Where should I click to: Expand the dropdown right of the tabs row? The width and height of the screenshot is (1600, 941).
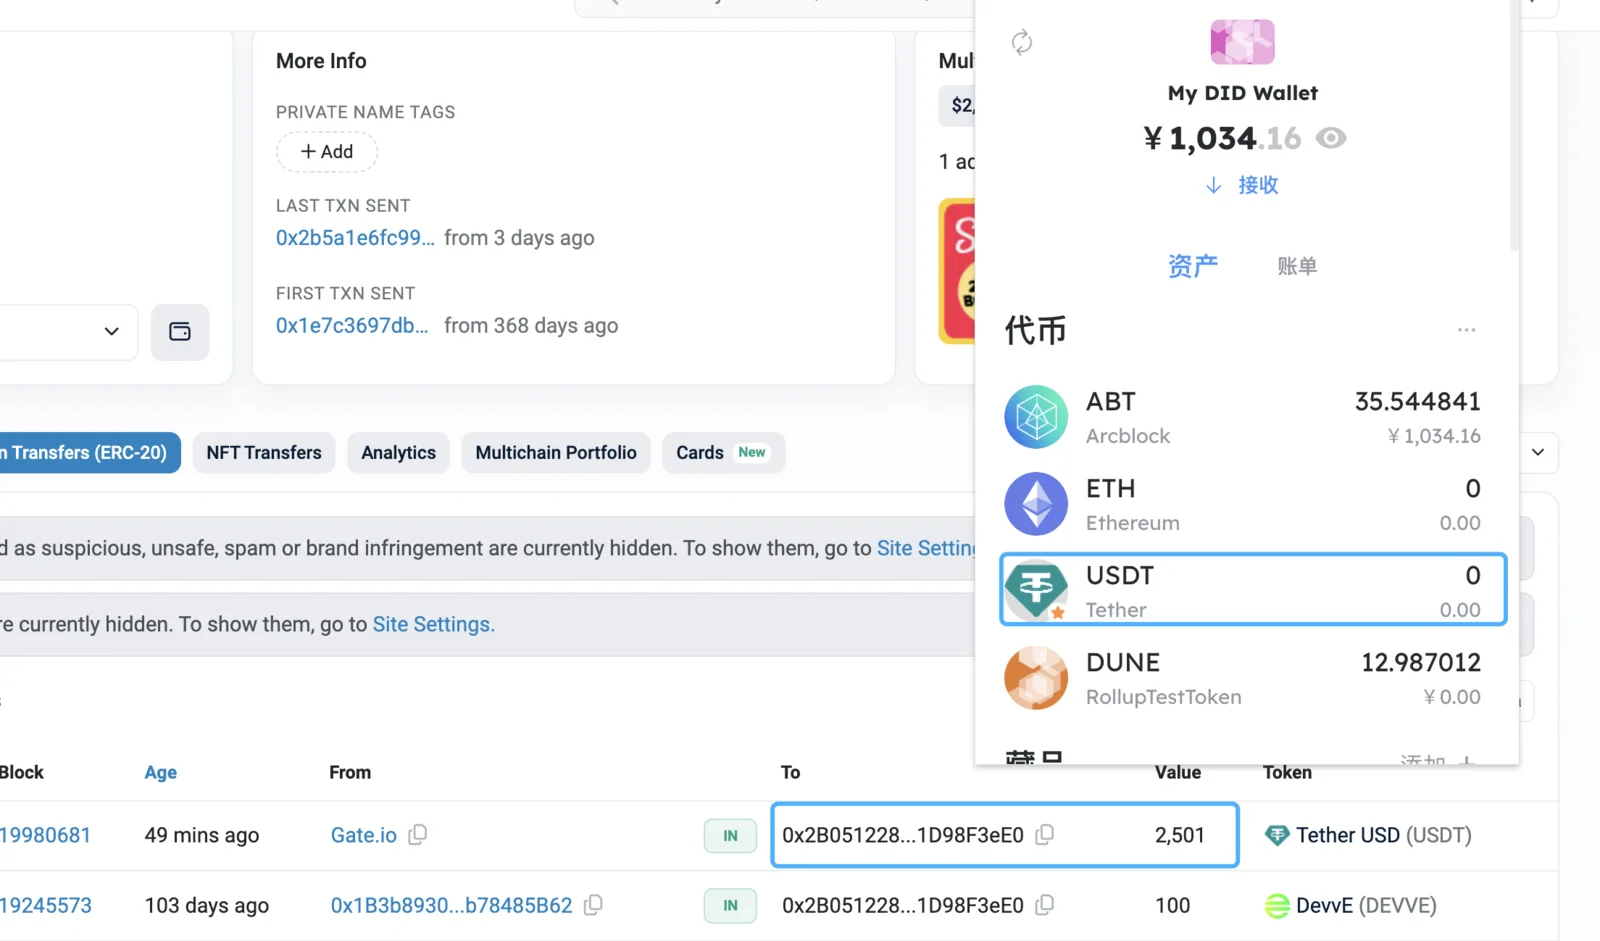(1538, 453)
